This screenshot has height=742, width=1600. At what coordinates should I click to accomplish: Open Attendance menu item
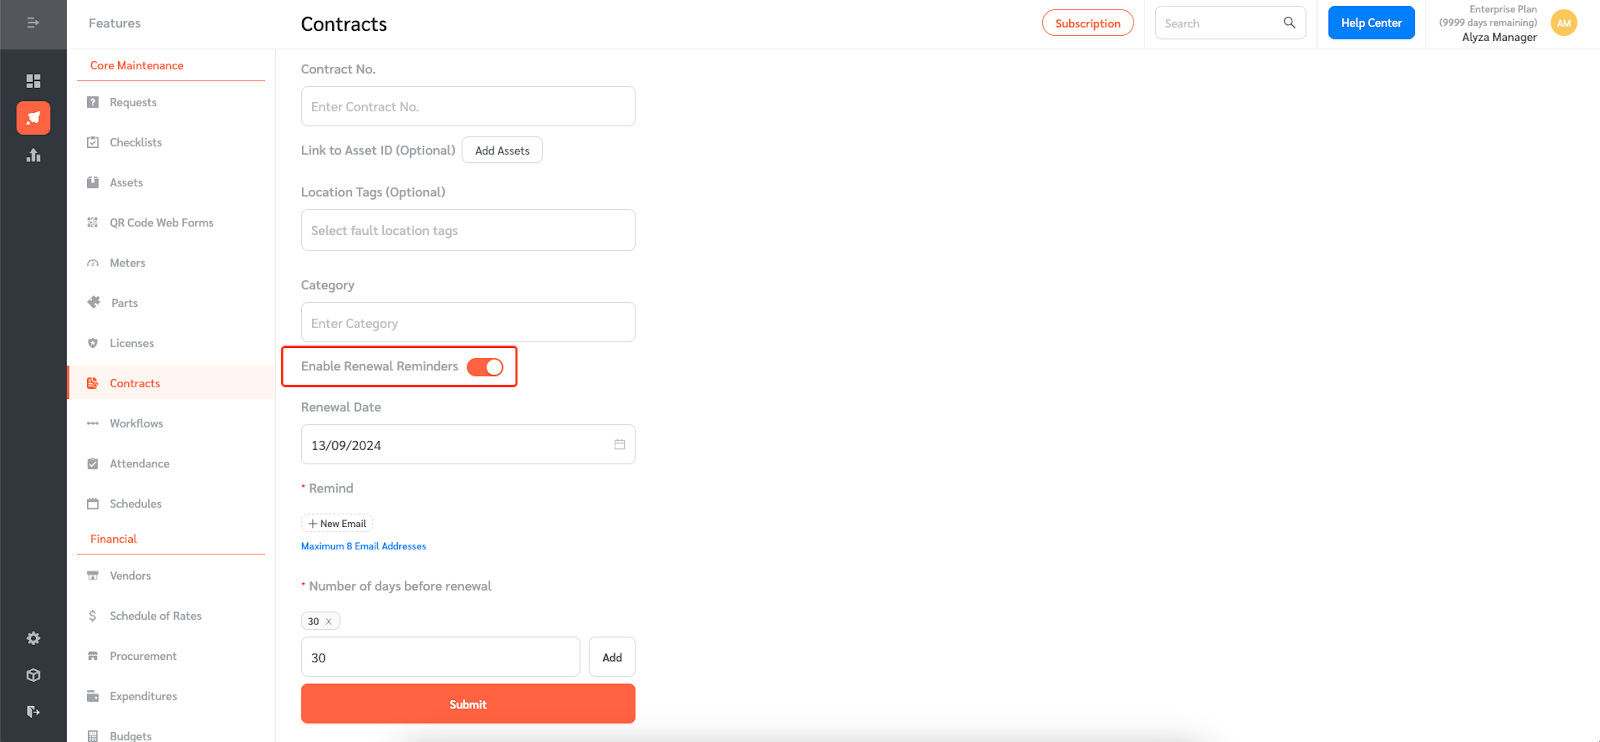140,463
